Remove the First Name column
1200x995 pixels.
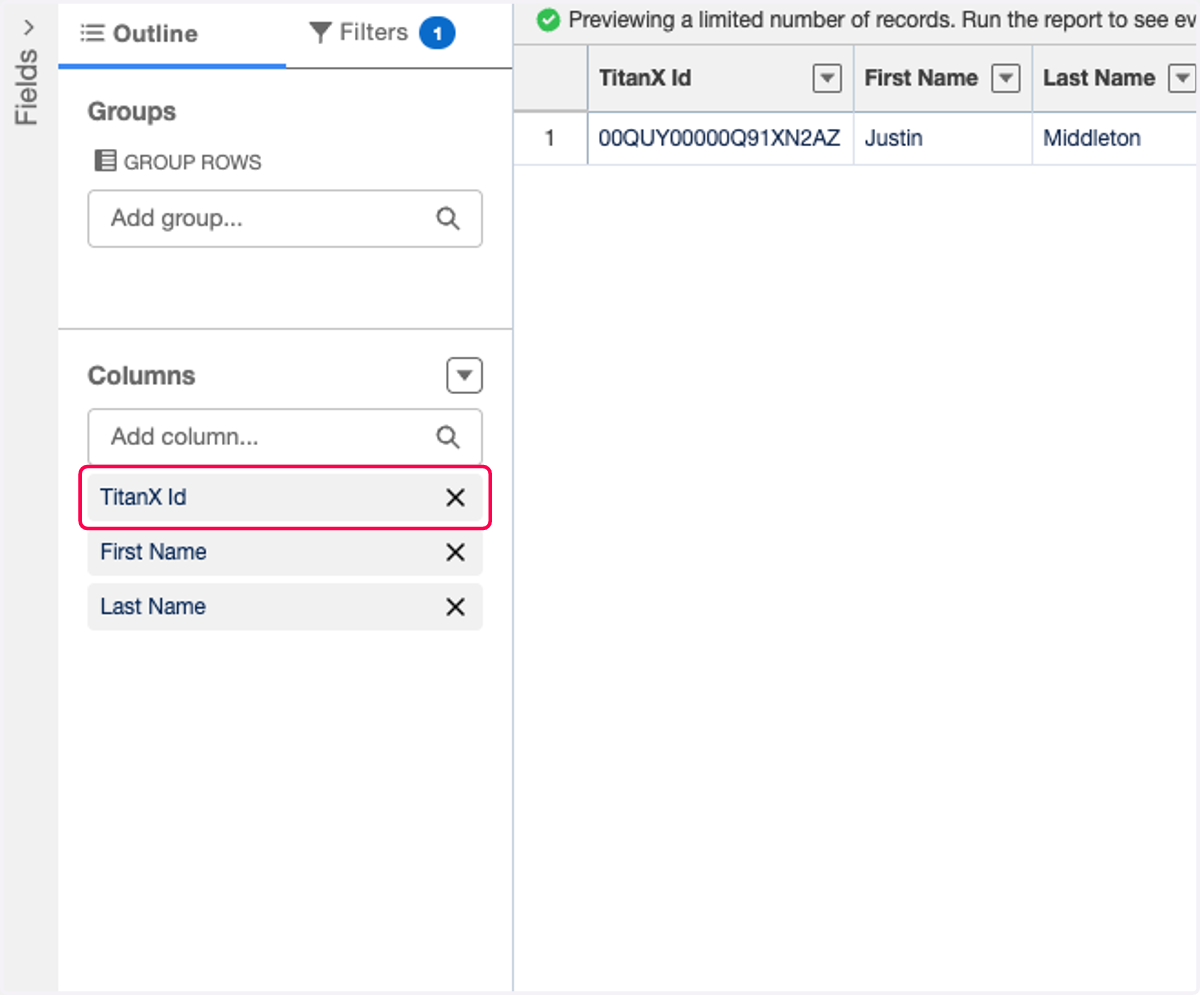(x=455, y=552)
